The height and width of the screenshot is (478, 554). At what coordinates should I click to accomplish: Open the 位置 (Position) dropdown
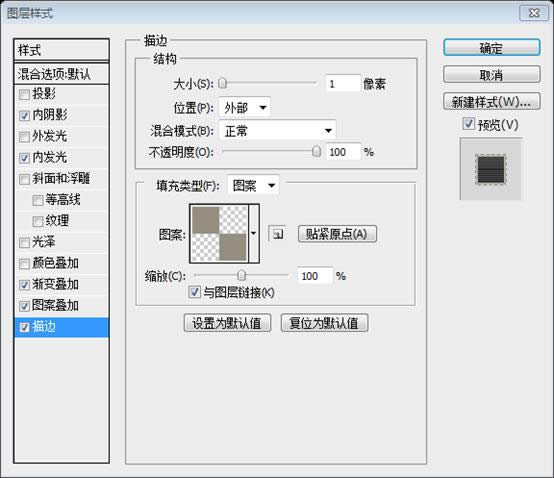coord(244,107)
